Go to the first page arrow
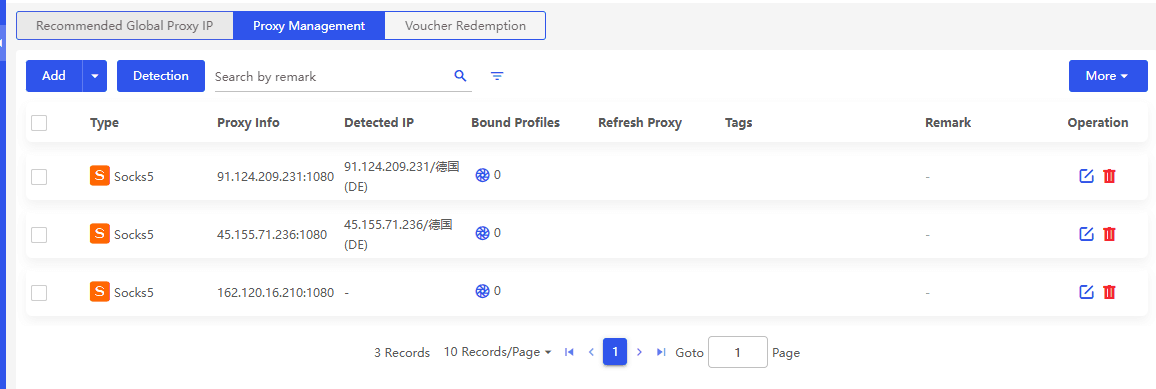 pos(568,352)
